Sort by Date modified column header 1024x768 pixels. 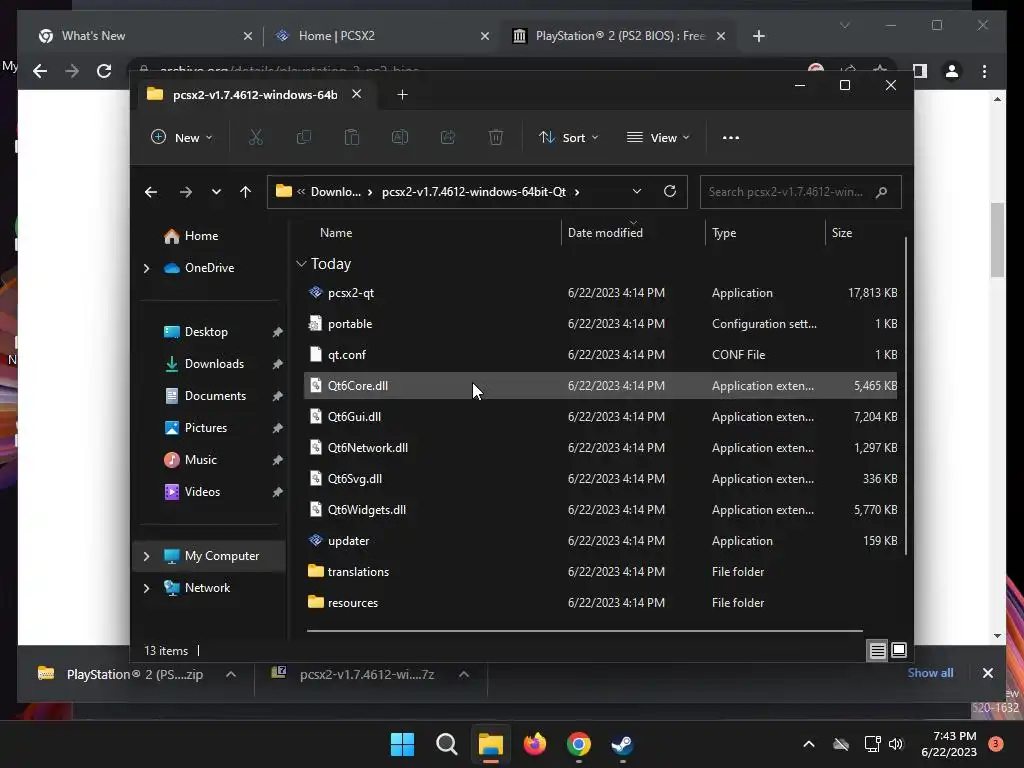coord(605,232)
